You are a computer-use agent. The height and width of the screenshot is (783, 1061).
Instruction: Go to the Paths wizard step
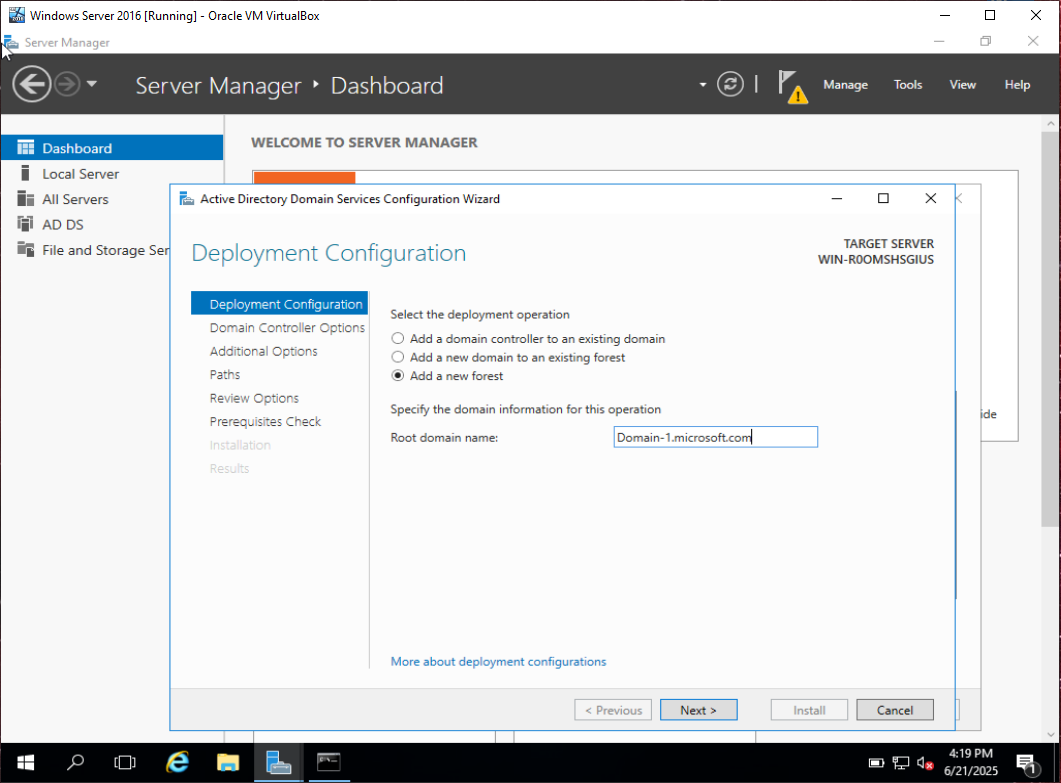pyautogui.click(x=225, y=374)
